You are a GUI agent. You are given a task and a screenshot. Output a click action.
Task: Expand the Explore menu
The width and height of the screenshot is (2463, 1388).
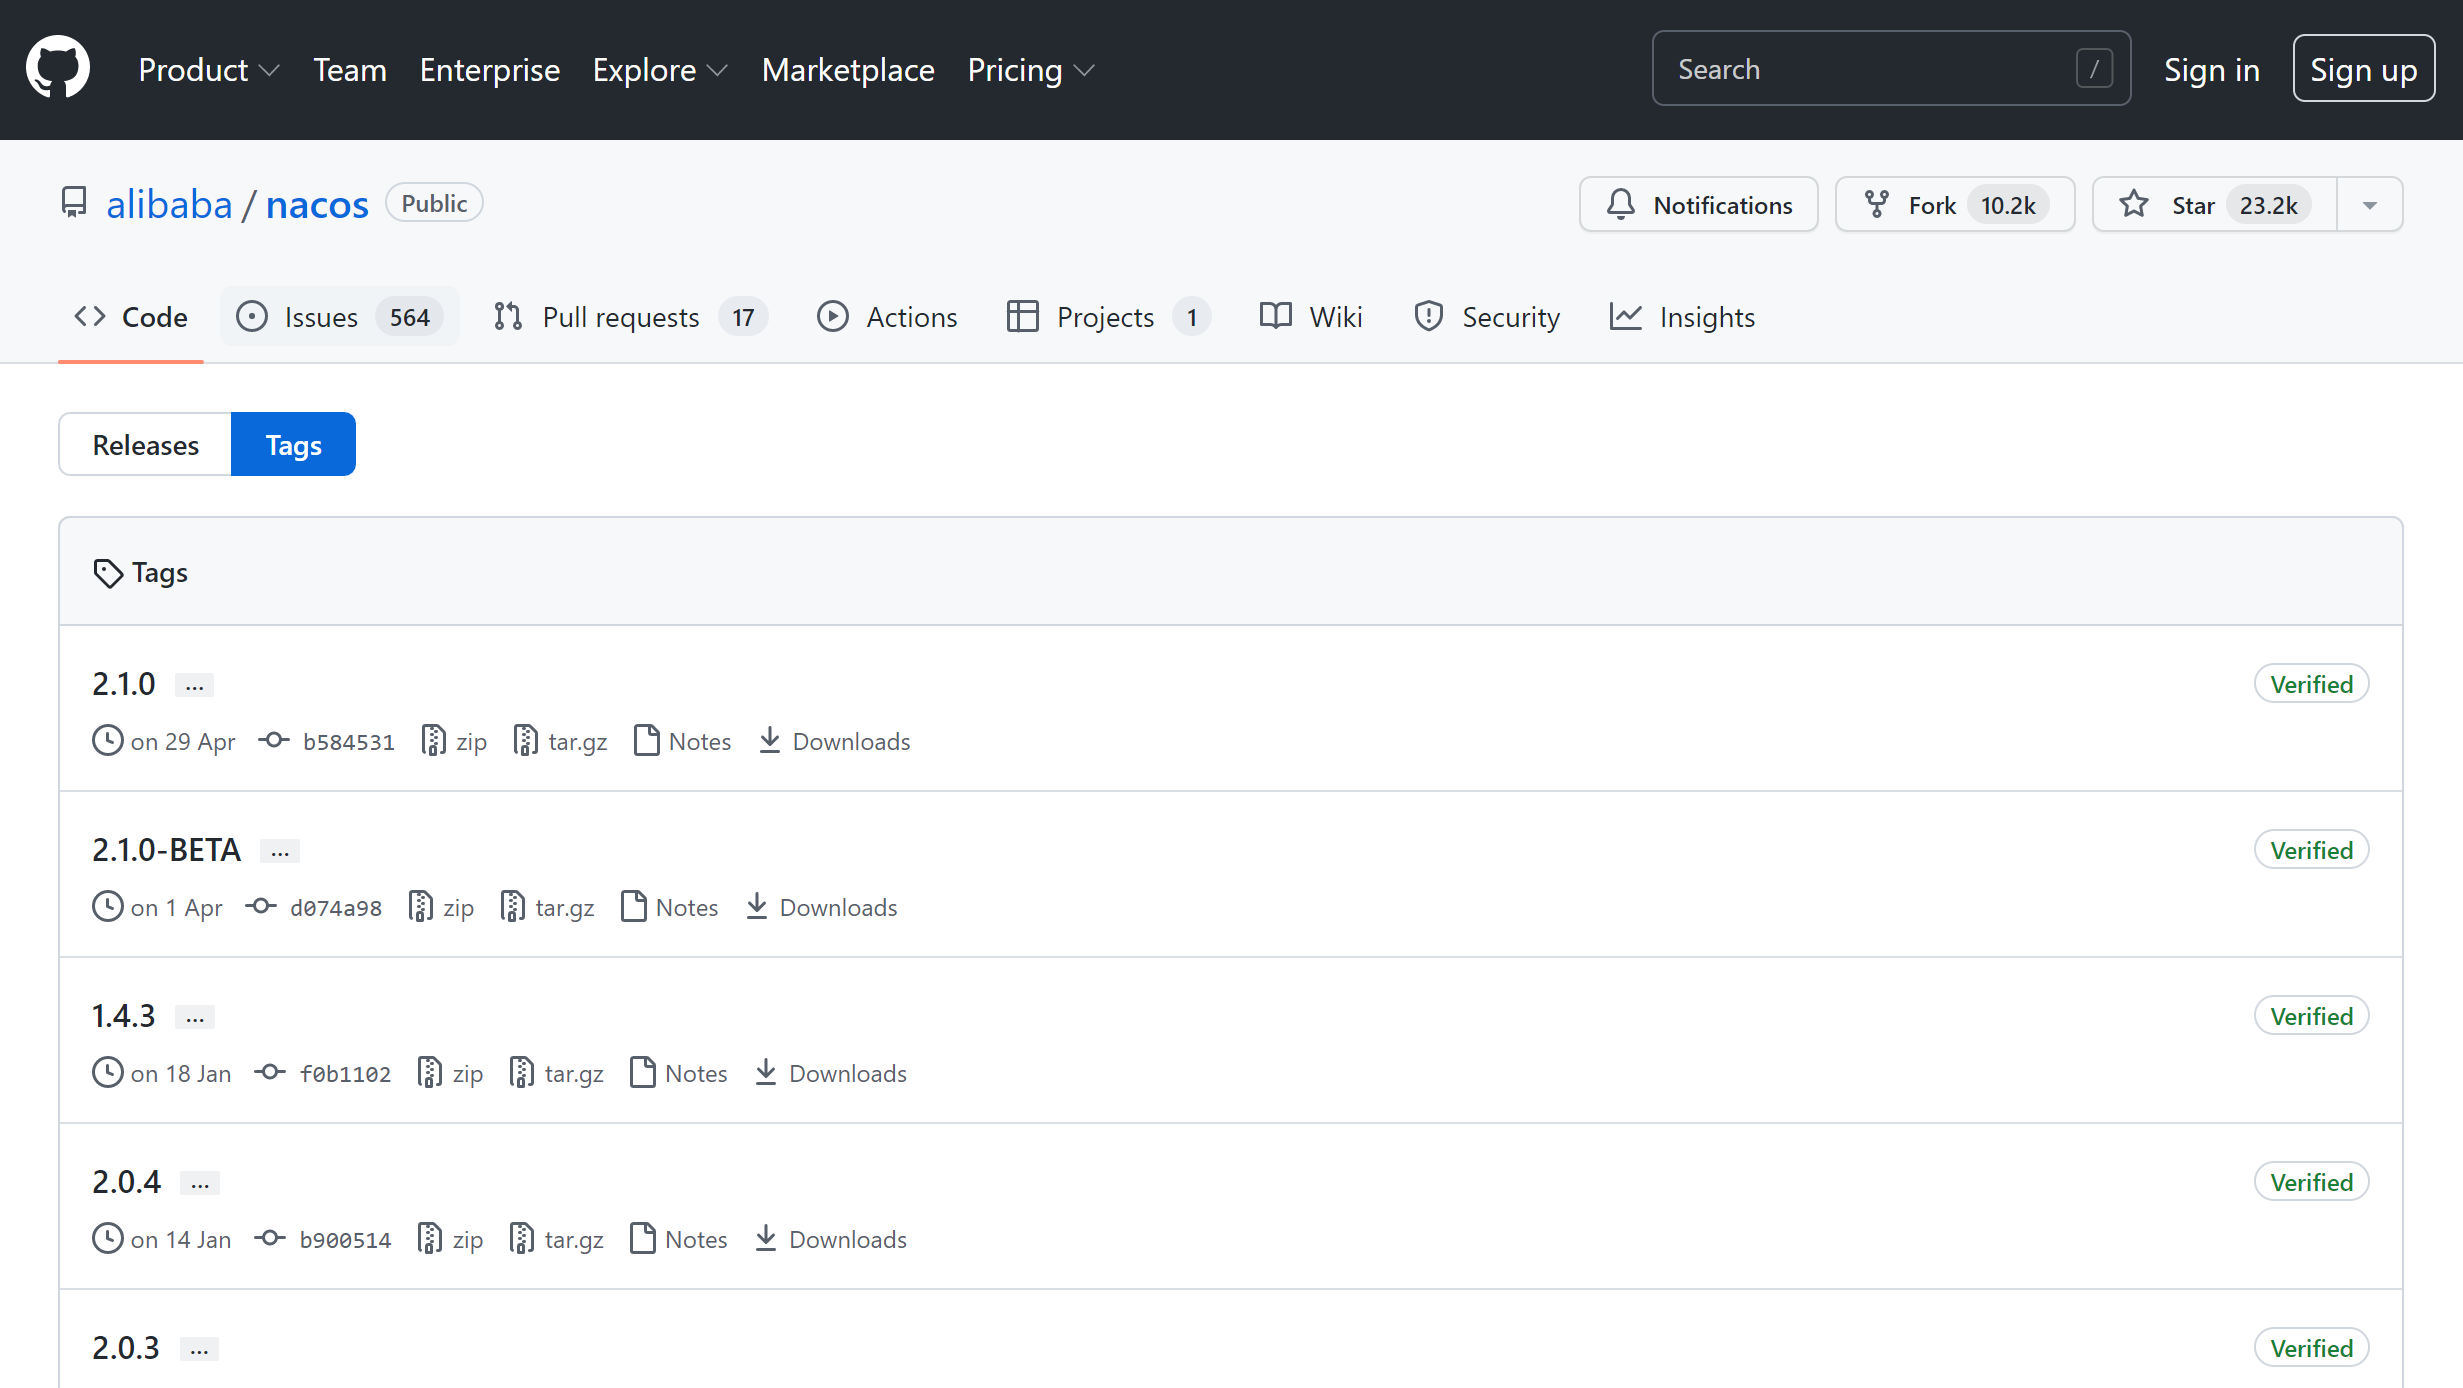coord(660,70)
